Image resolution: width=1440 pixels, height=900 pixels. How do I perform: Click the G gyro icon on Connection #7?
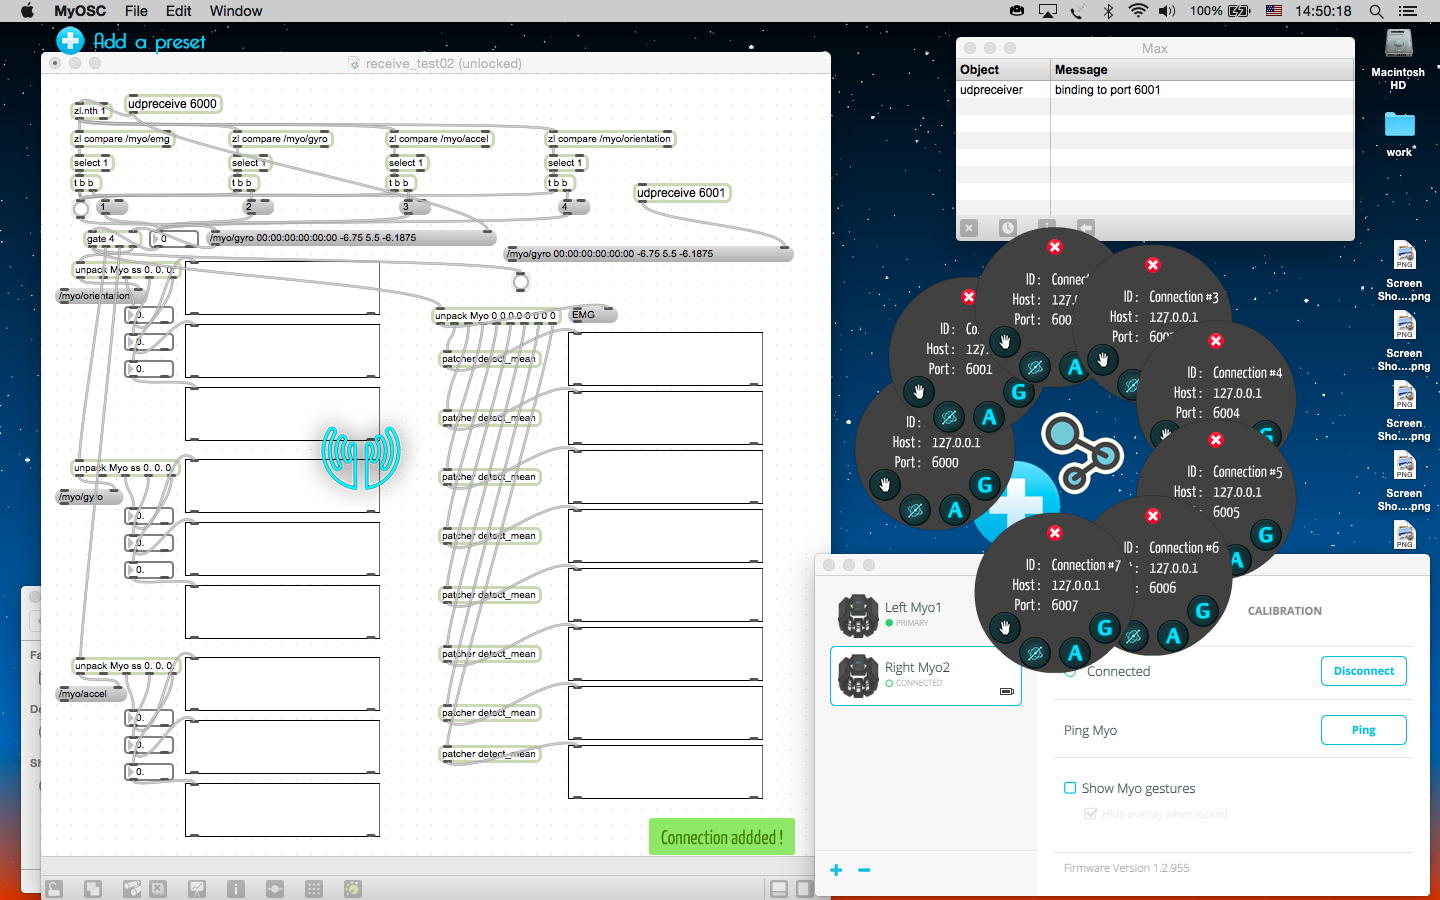tap(1105, 628)
